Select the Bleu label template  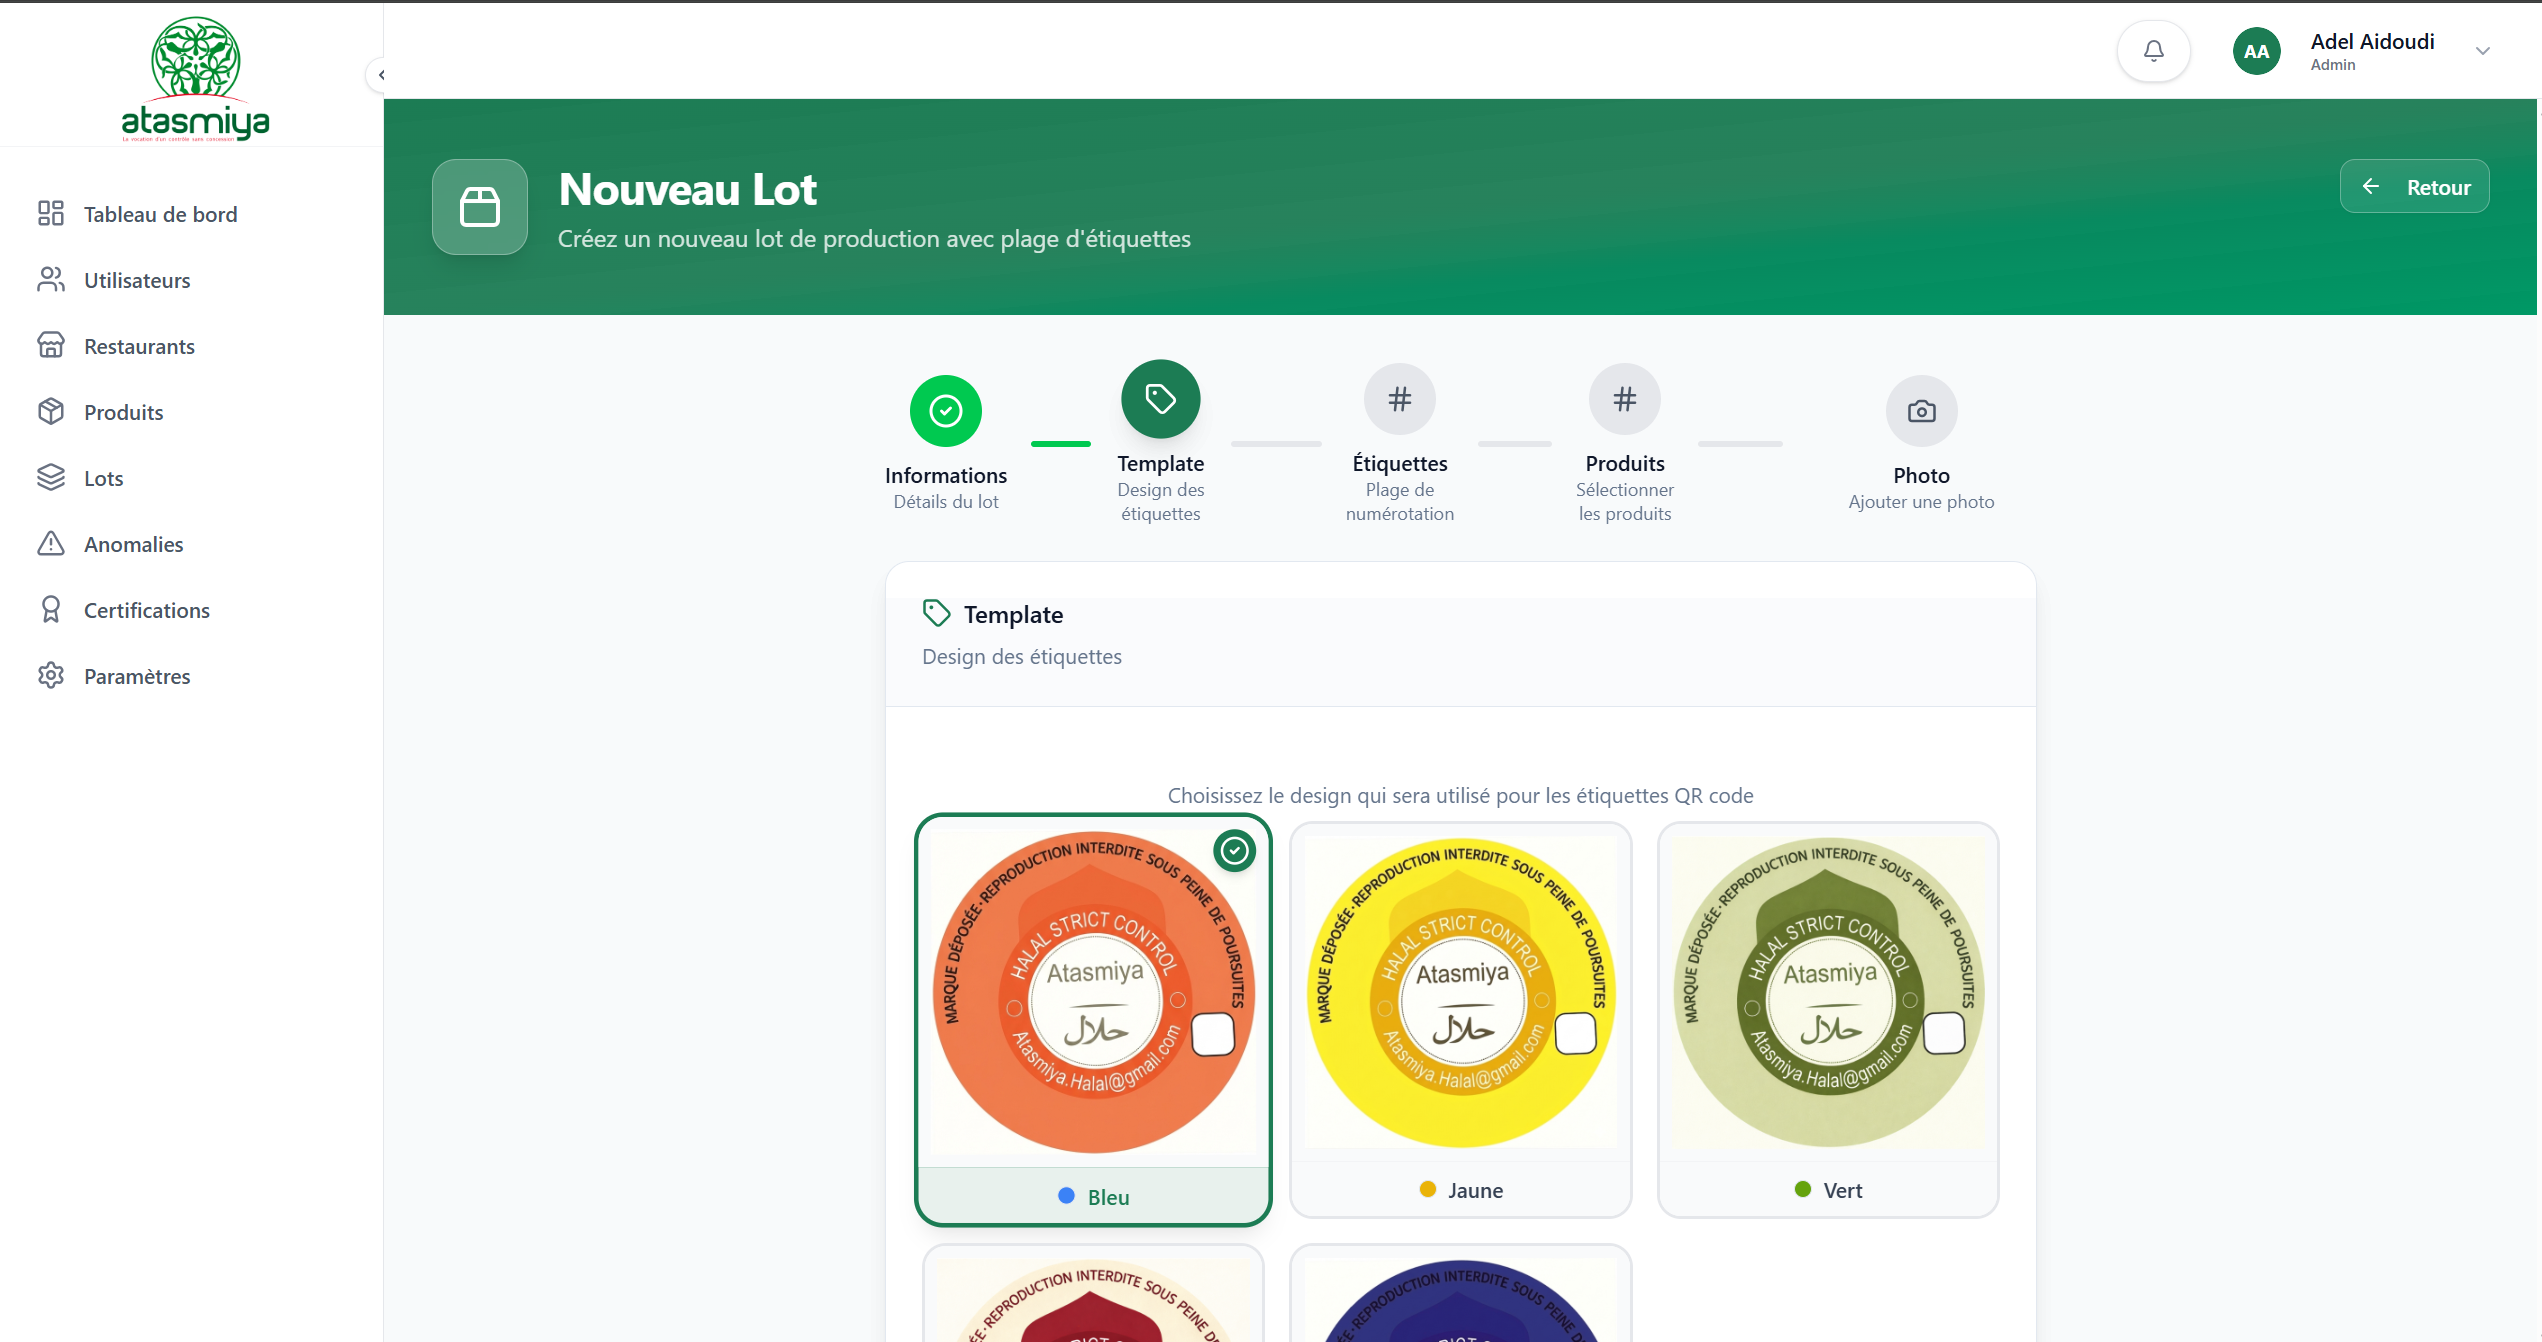tap(1093, 1018)
